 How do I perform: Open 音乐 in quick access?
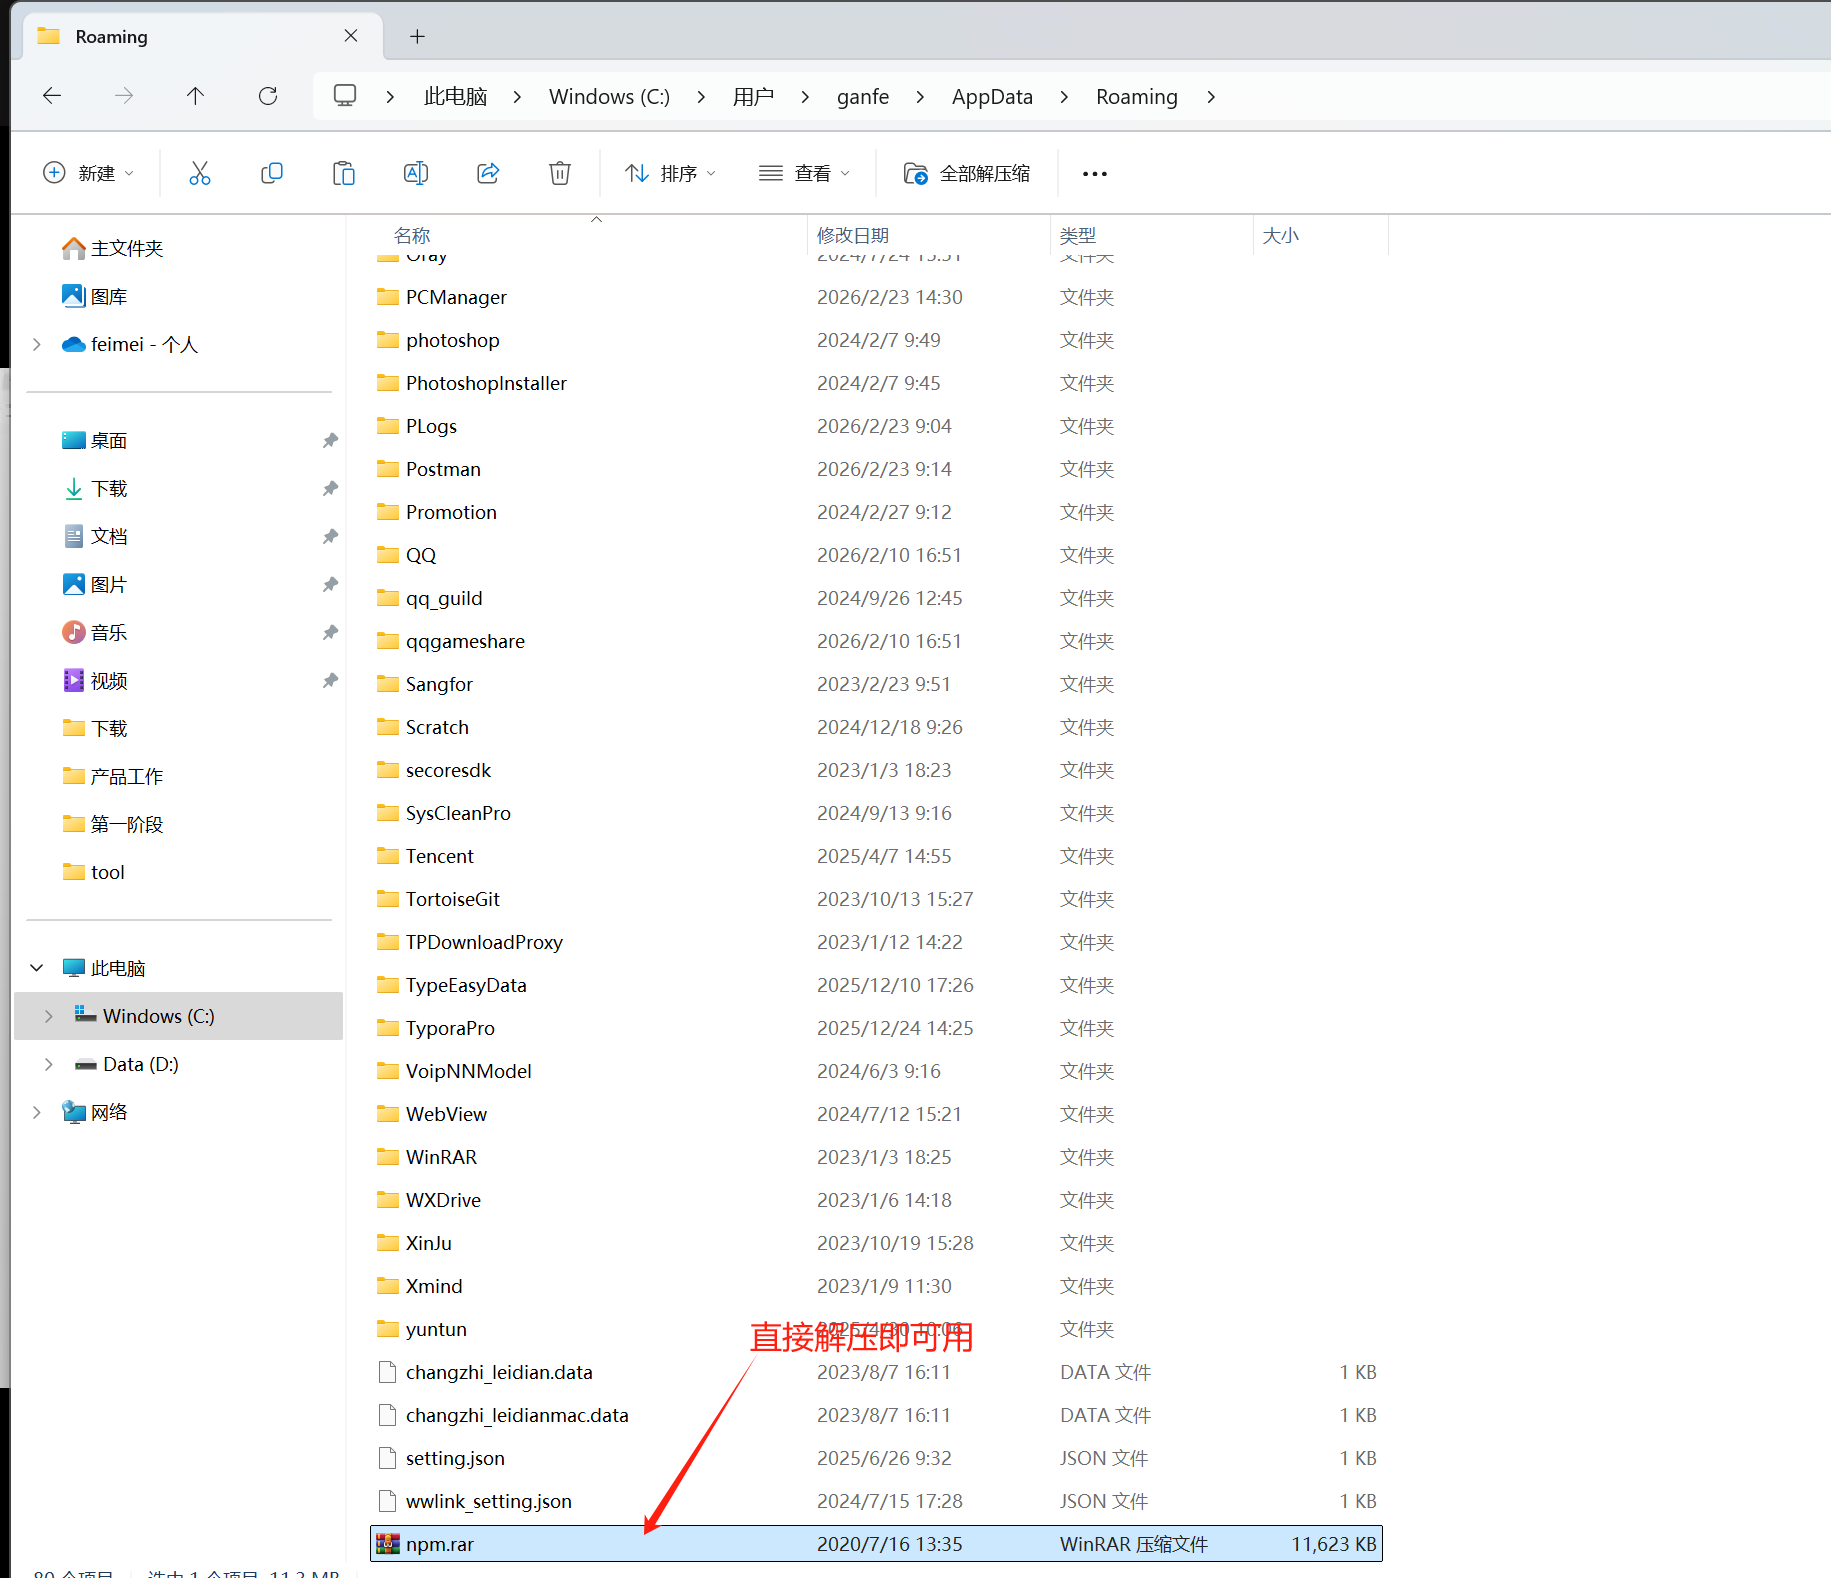pyautogui.click(x=95, y=632)
